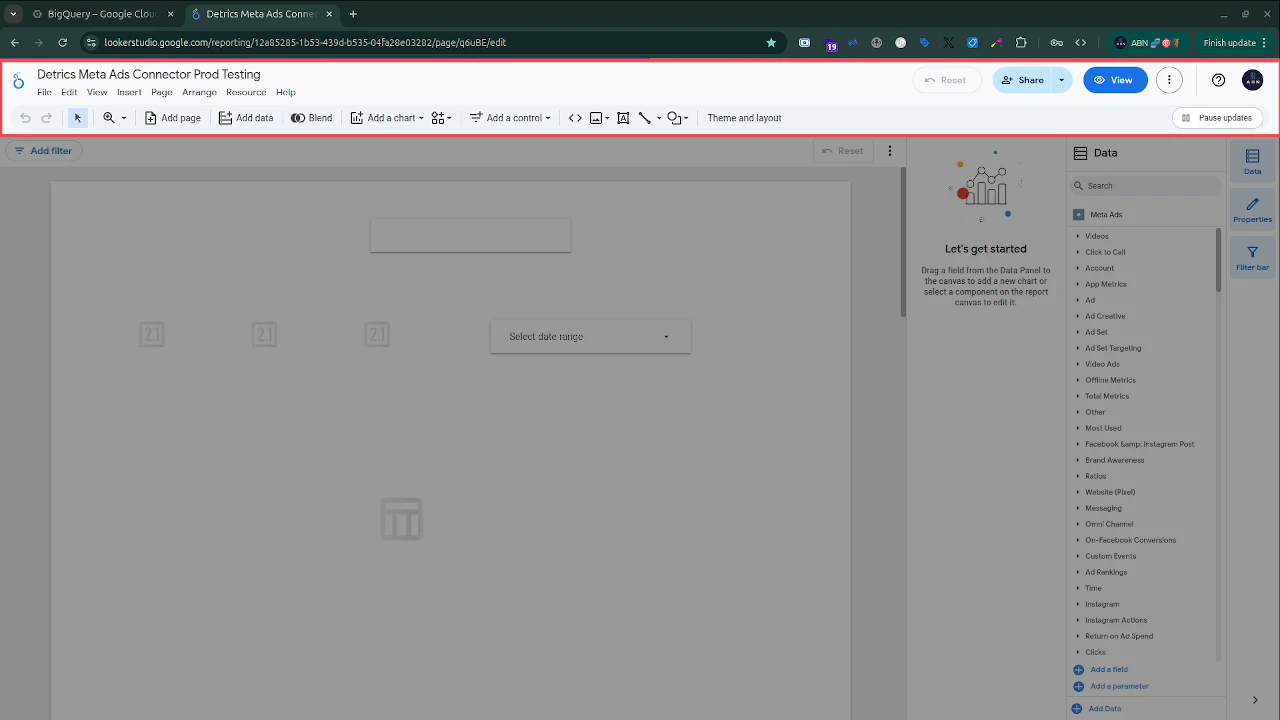The image size is (1280, 720).
Task: Open the shape tool
Action: [x=675, y=117]
